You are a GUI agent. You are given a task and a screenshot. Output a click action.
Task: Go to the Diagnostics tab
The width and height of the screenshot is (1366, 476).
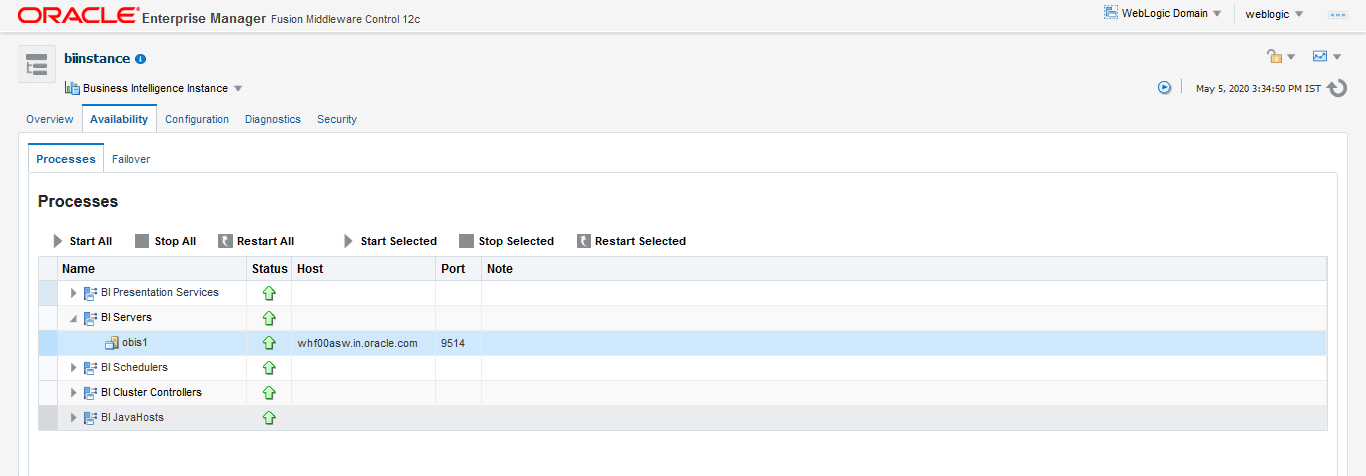pyautogui.click(x=273, y=119)
